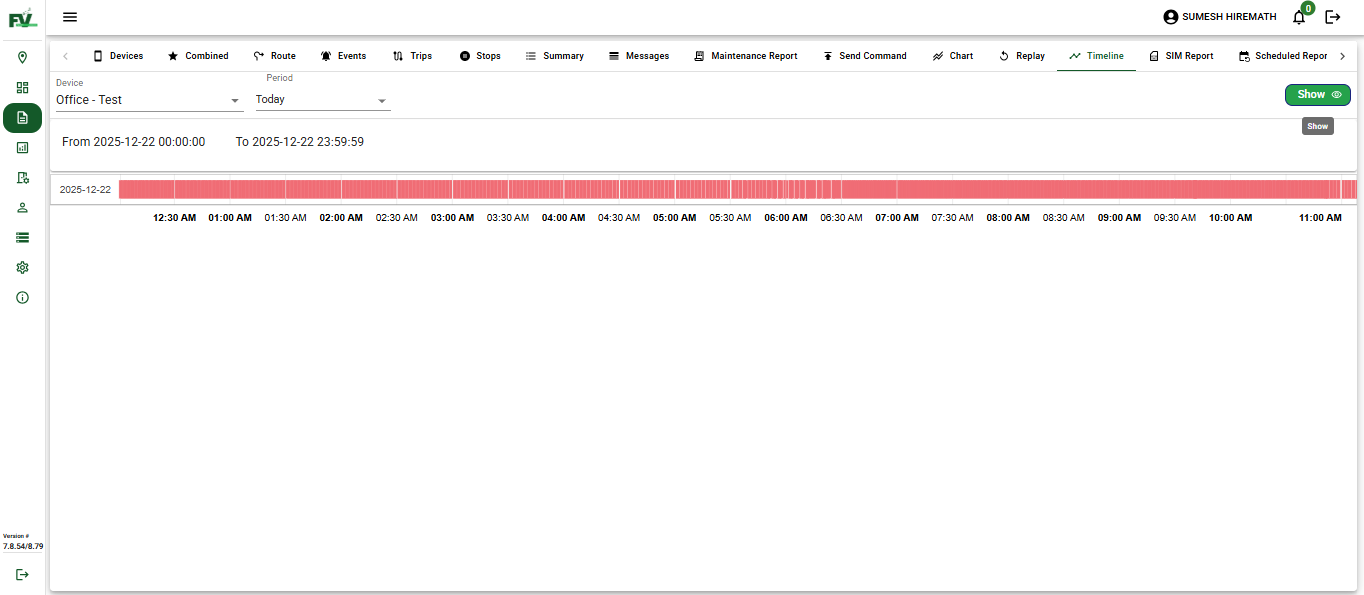This screenshot has height=595, width=1364.
Task: Click the green Show button
Action: pyautogui.click(x=1311, y=94)
